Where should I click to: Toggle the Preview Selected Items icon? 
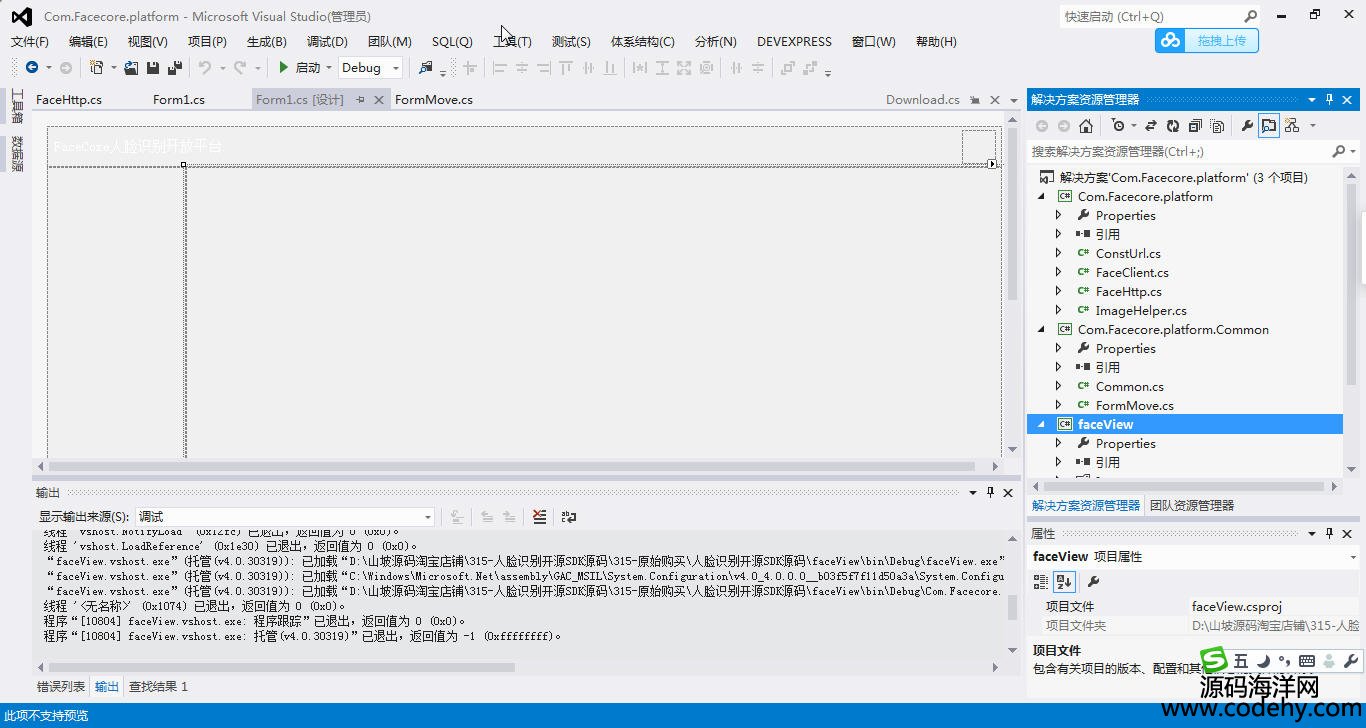pos(1269,125)
